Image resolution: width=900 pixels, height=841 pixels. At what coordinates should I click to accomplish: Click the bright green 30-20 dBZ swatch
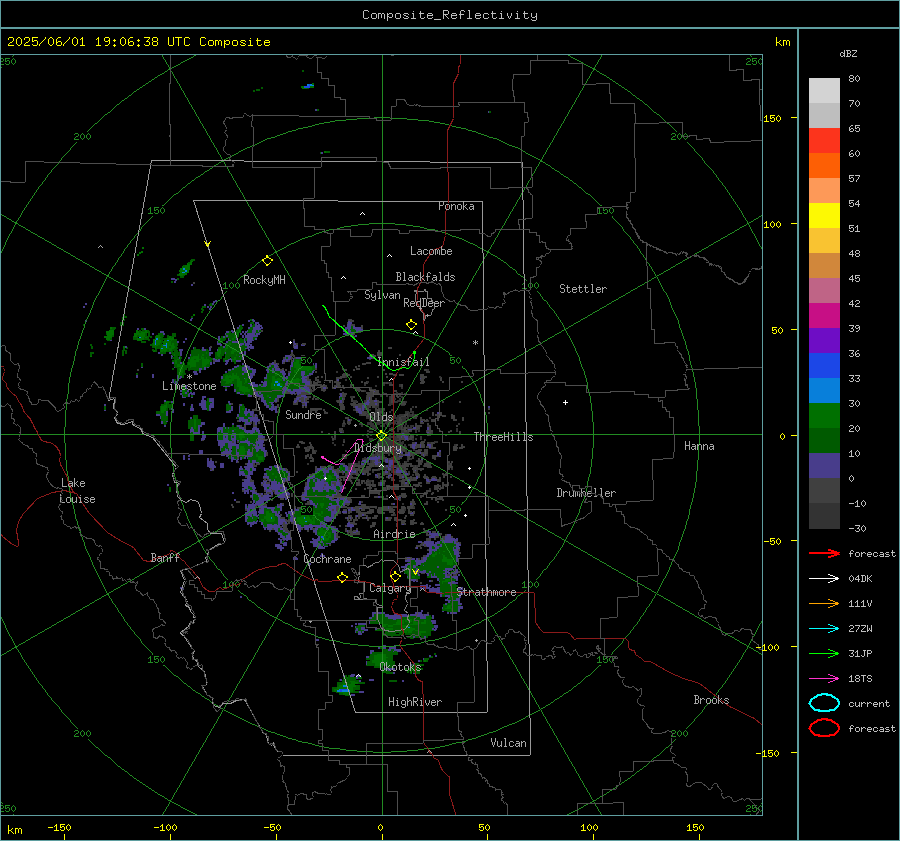pyautogui.click(x=824, y=416)
